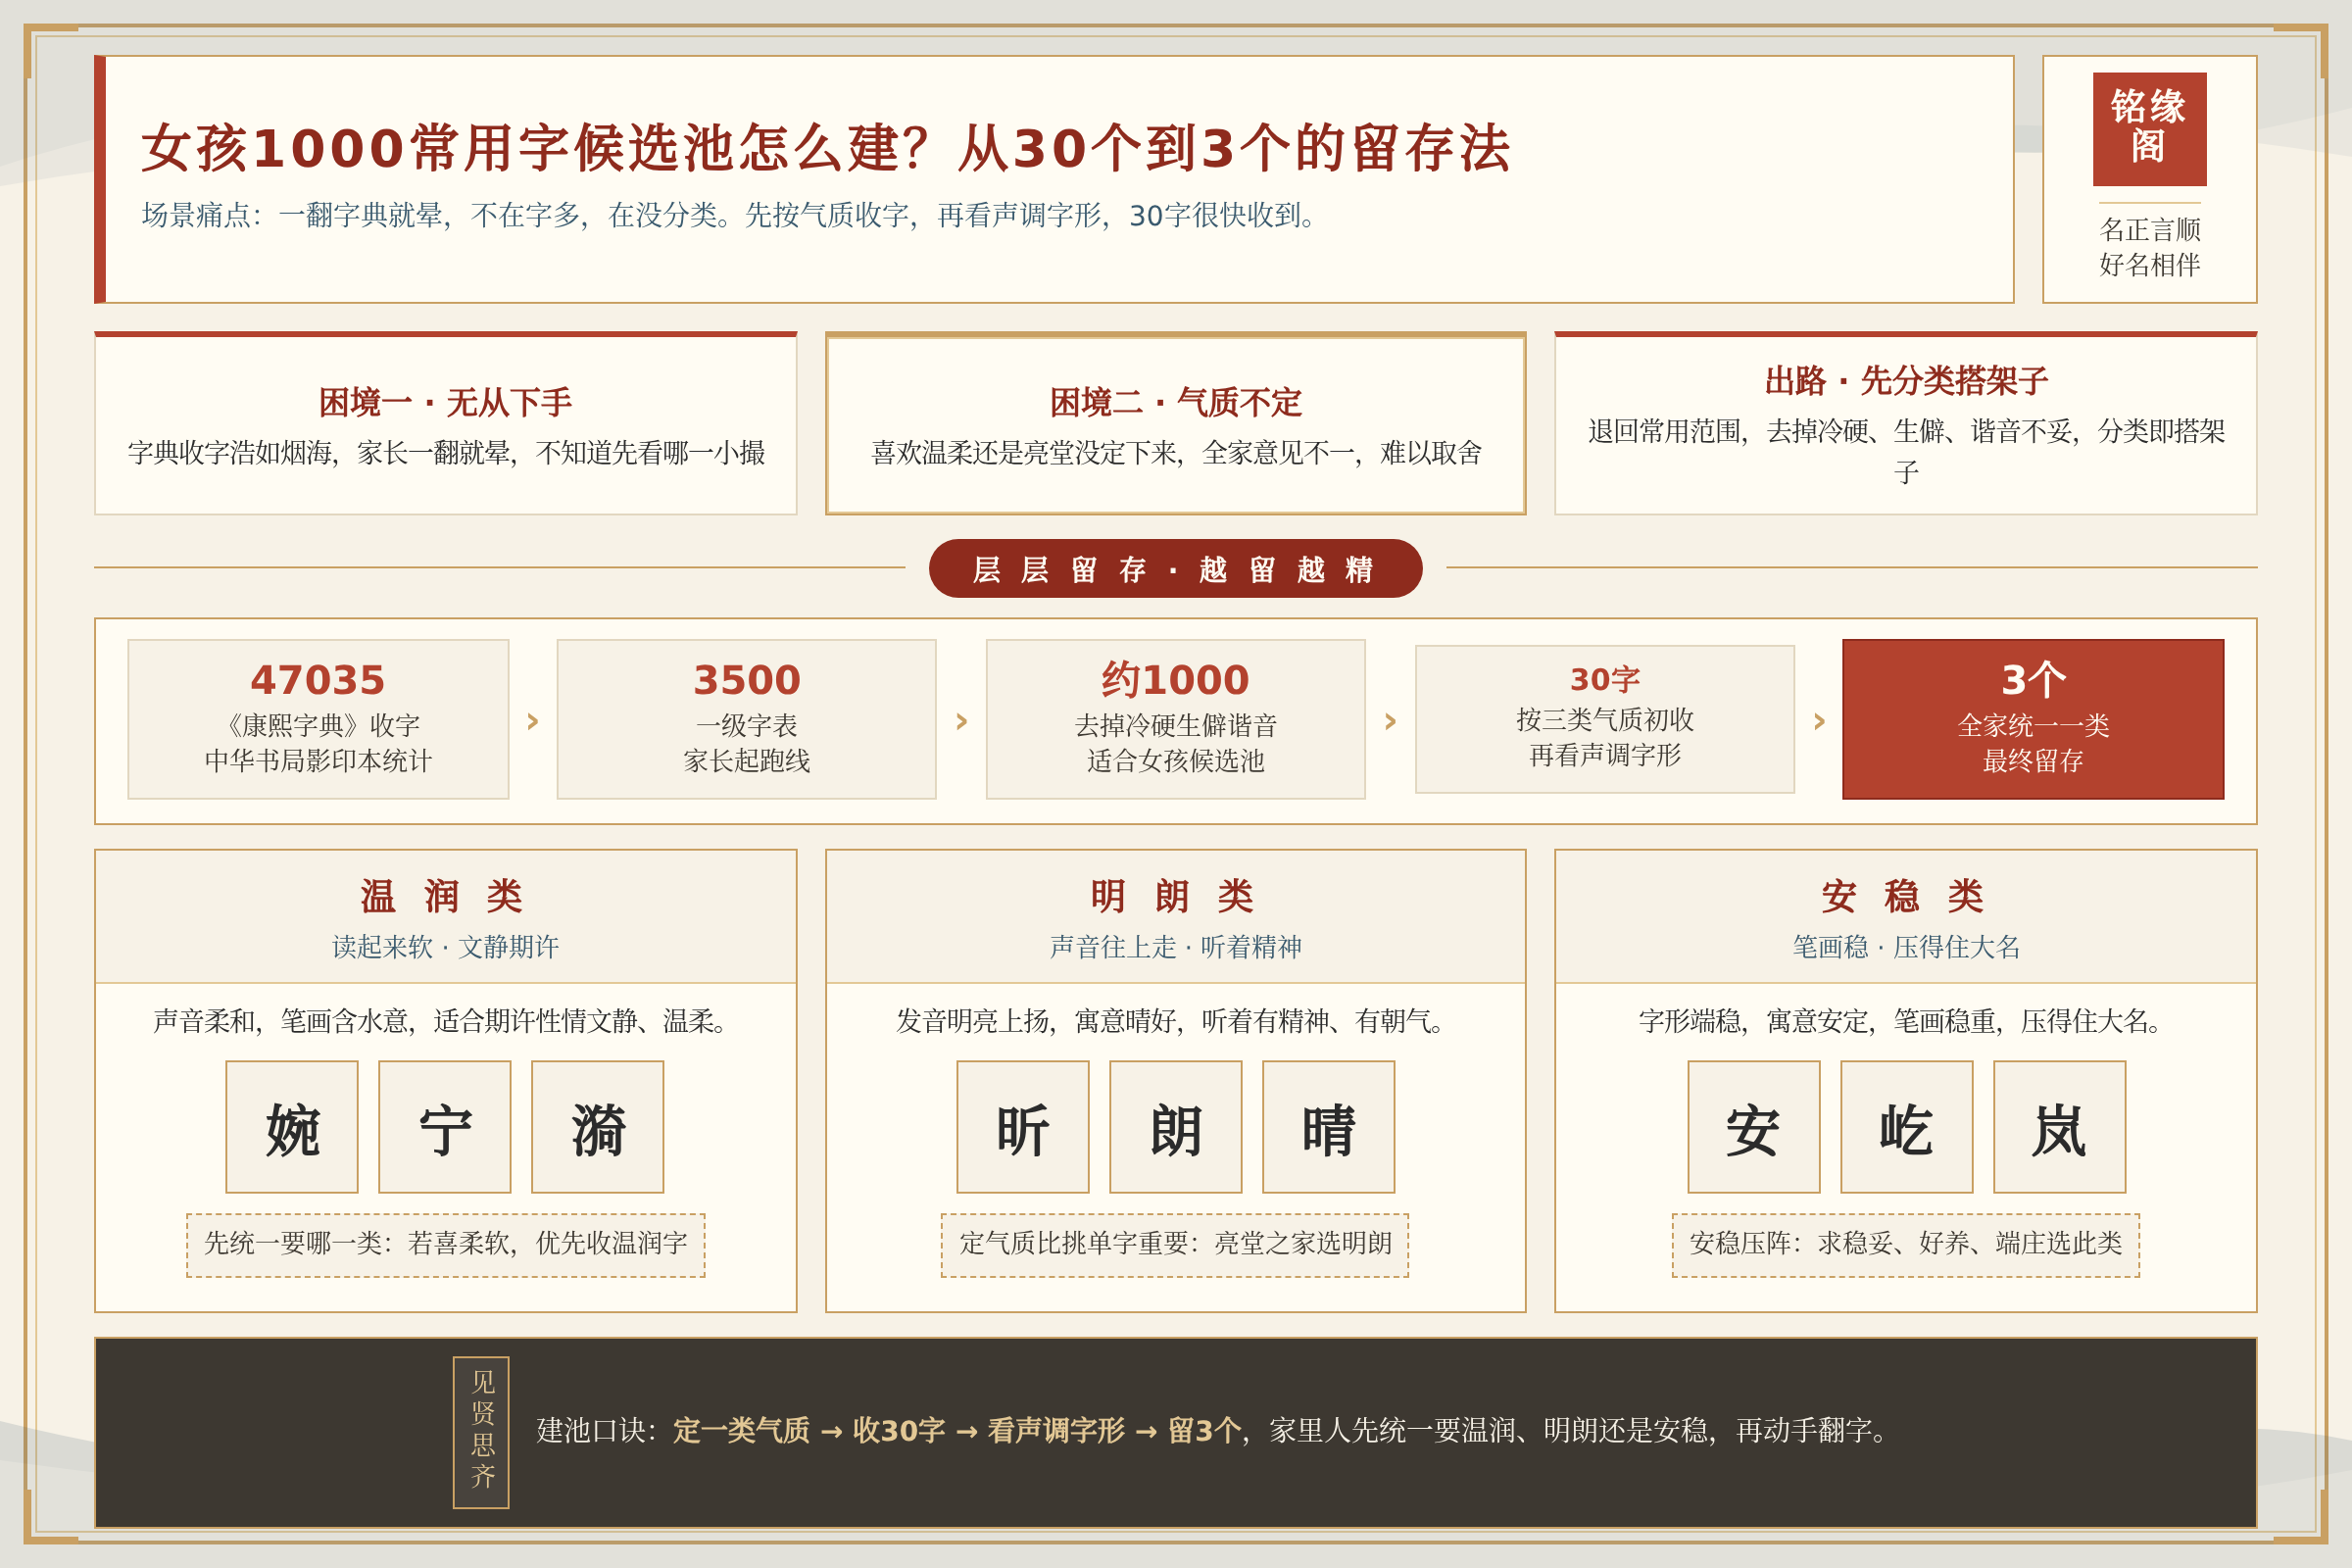
Task: Click the red 3个 最终留存 box
Action: coord(2034,719)
